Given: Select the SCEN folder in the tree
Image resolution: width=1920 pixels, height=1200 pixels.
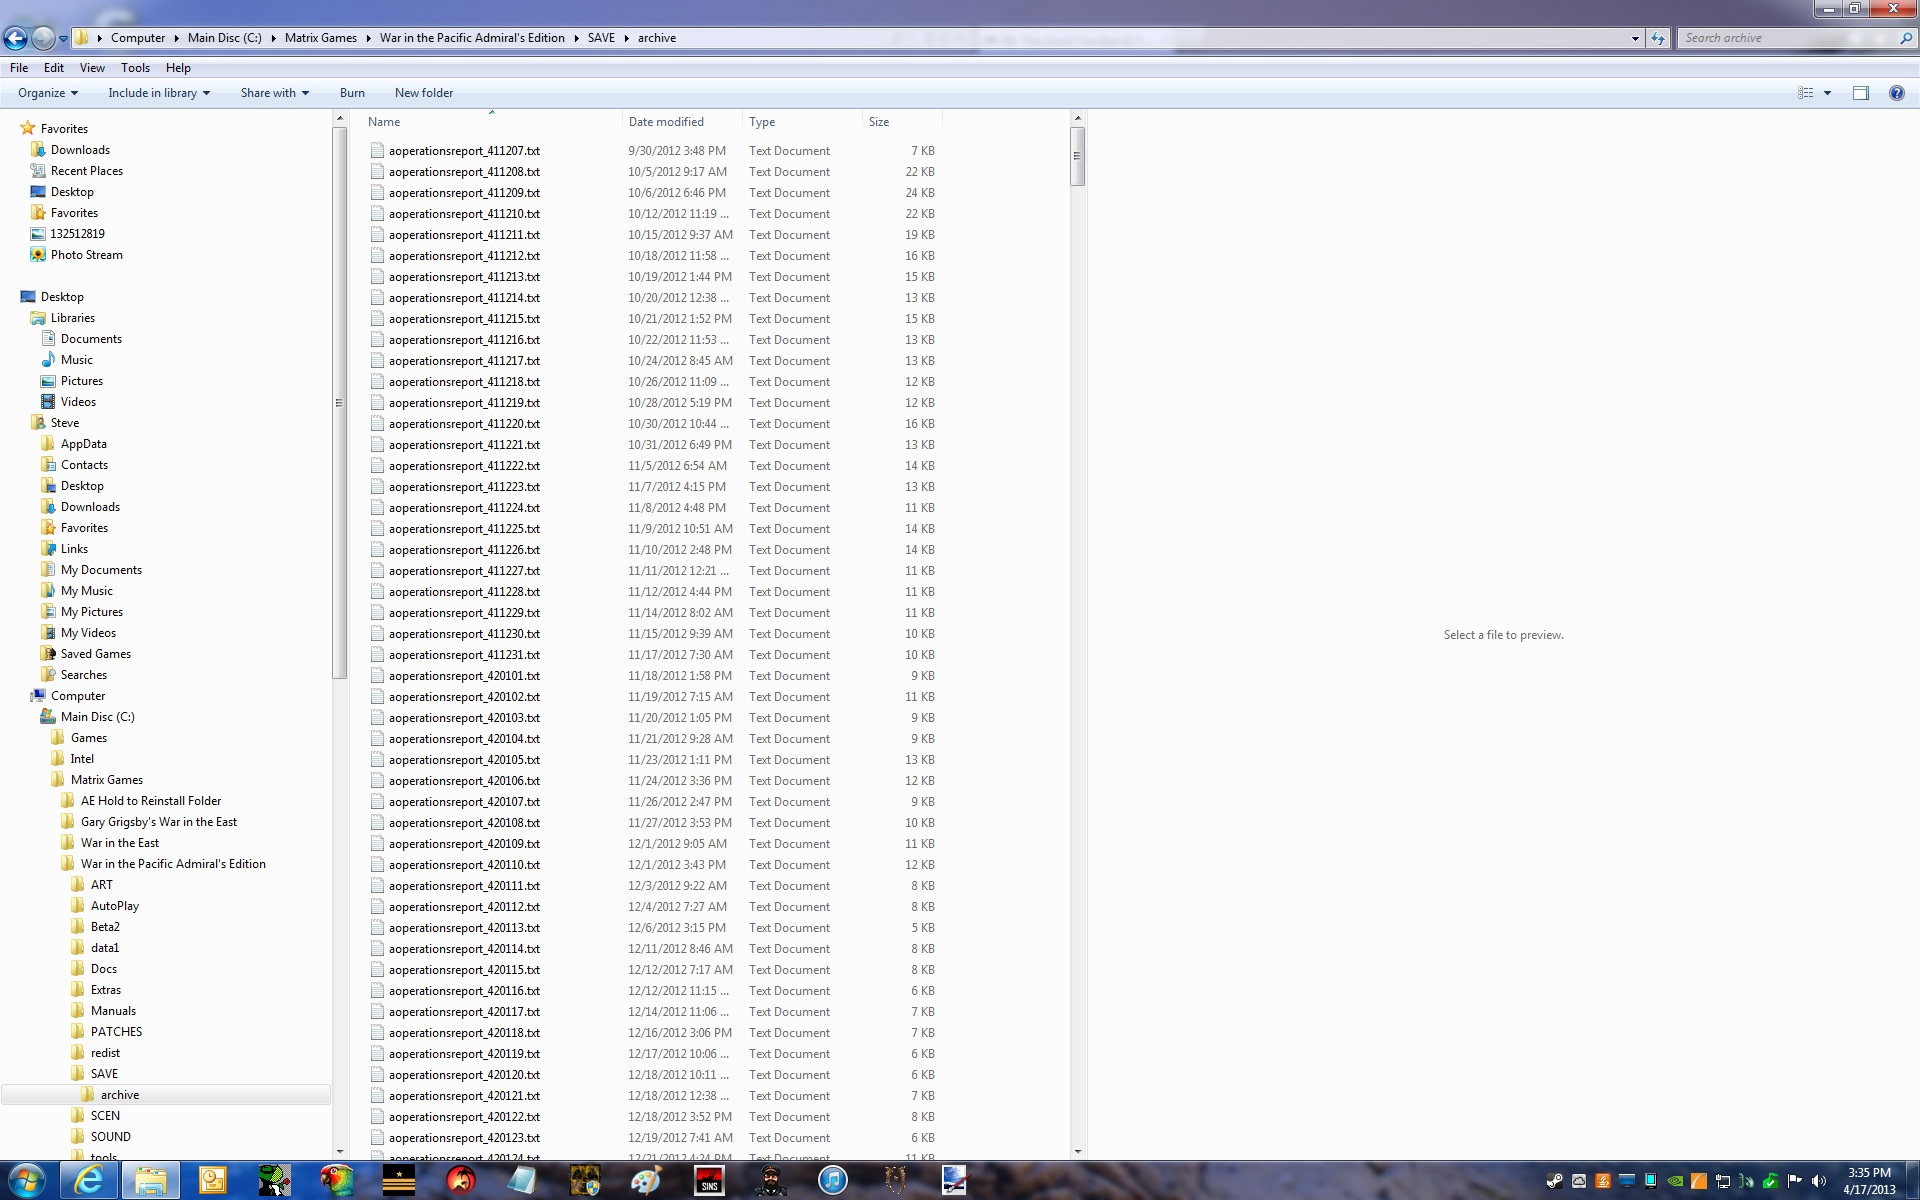Looking at the screenshot, I should [x=105, y=1116].
